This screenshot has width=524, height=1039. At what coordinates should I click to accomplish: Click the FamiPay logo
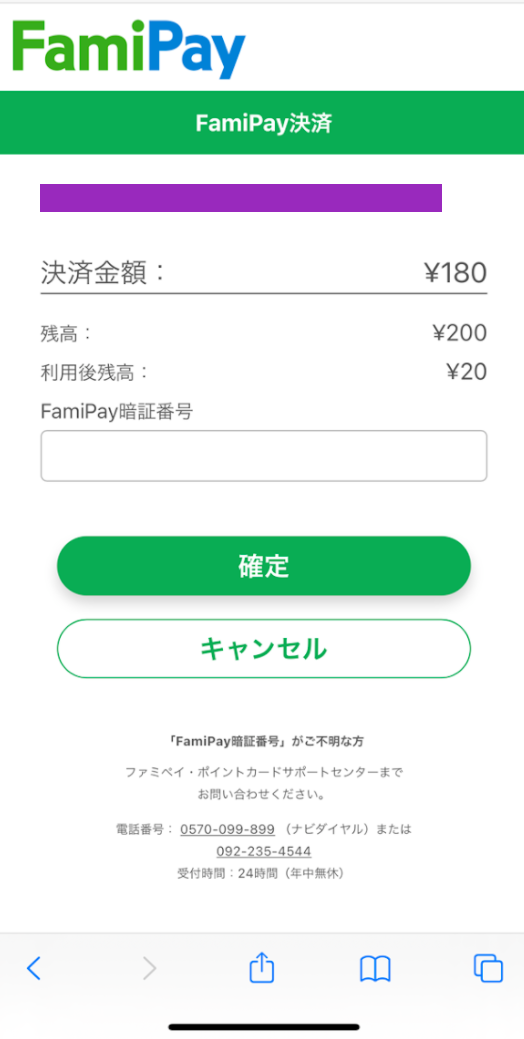pyautogui.click(x=129, y=48)
